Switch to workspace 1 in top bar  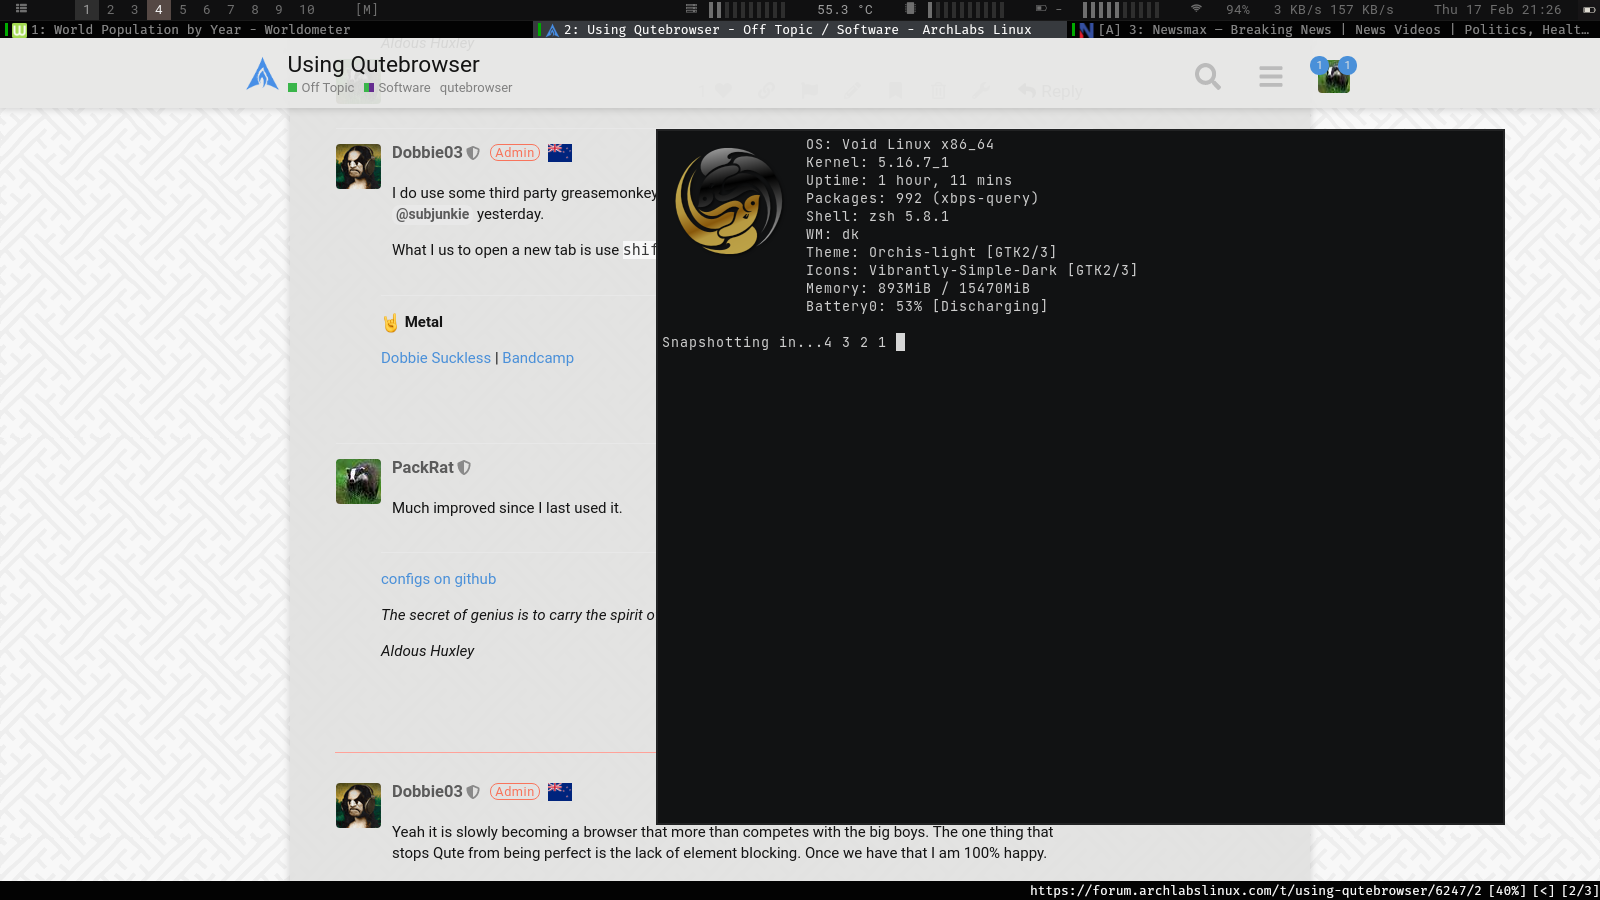coord(87,10)
